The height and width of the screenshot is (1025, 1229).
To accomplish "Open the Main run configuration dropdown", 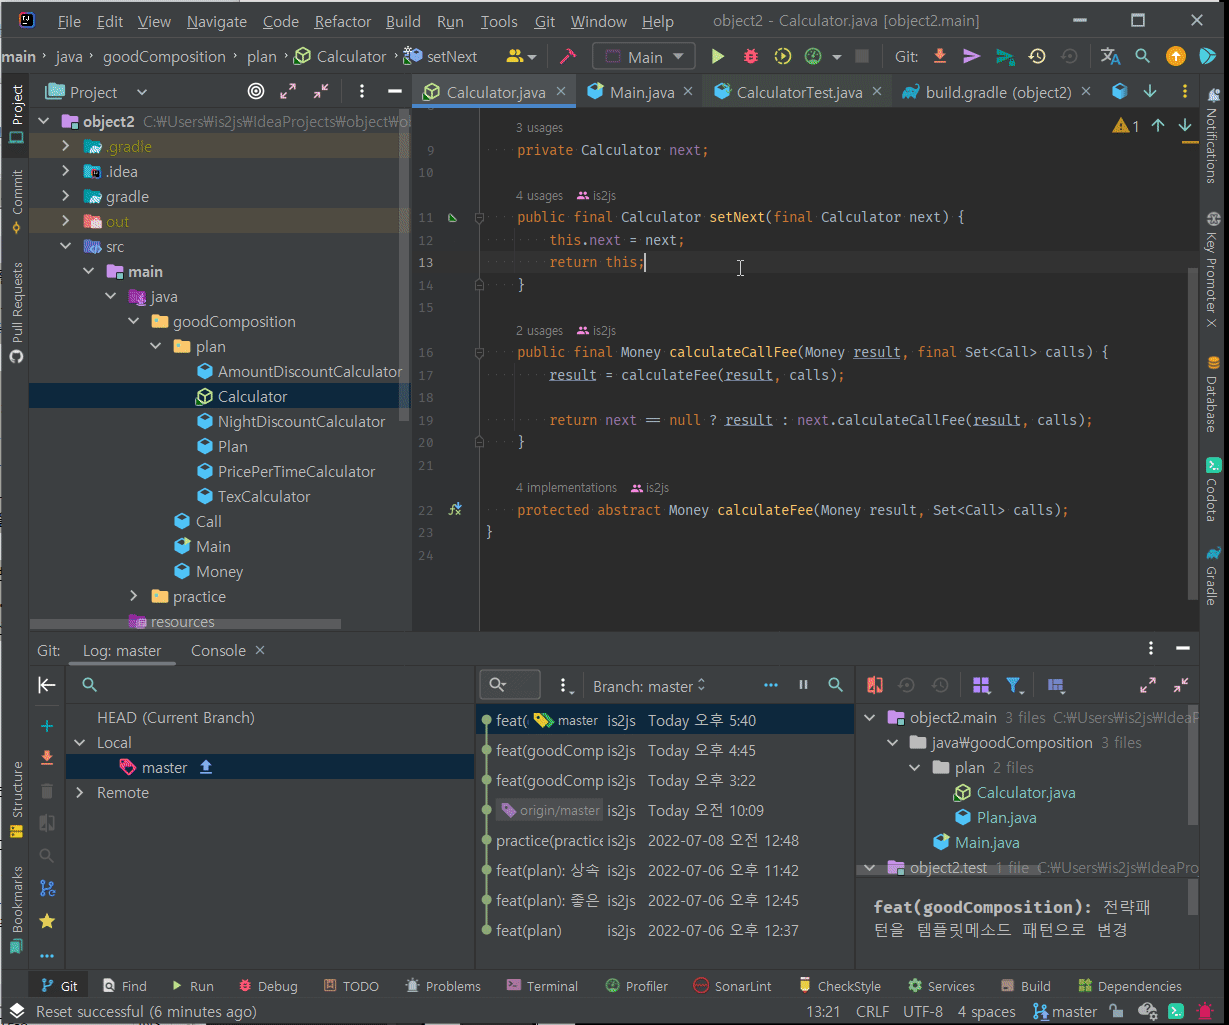I will [x=643, y=57].
